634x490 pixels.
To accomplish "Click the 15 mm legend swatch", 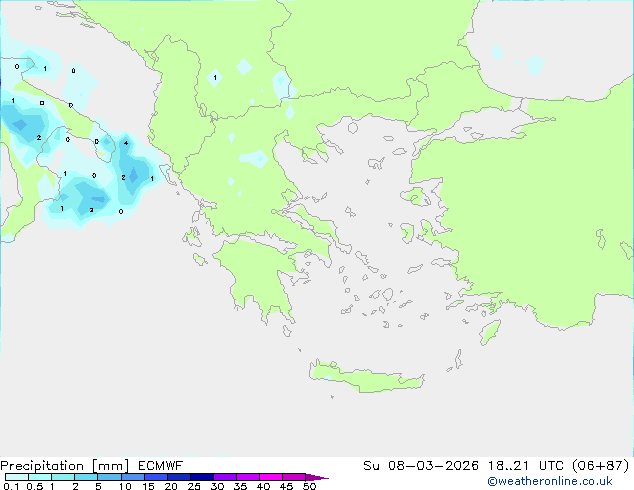I will click(x=156, y=477).
